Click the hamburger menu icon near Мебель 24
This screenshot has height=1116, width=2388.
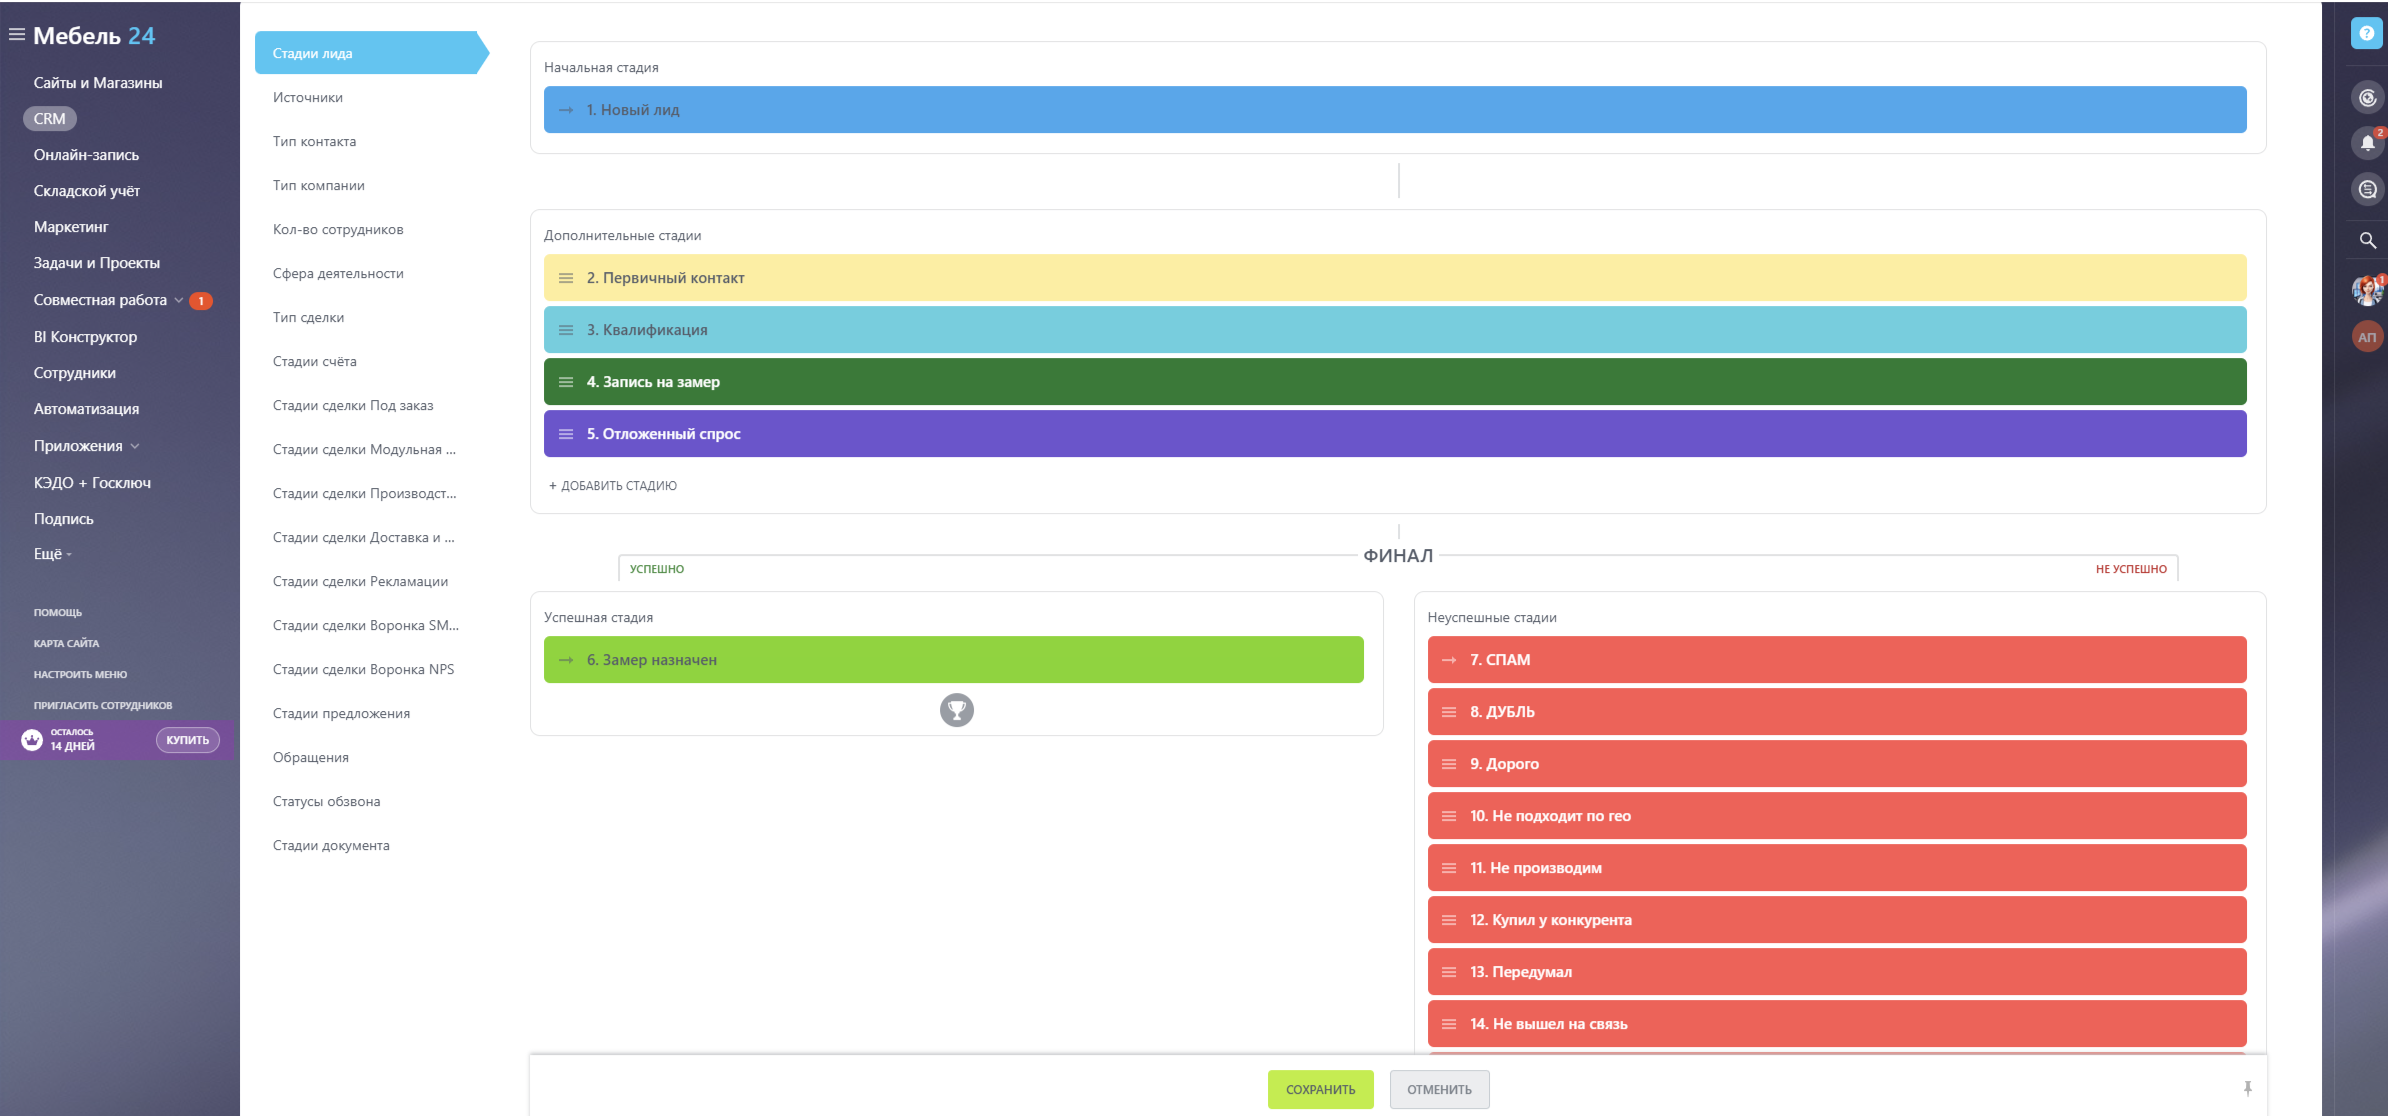coord(16,35)
